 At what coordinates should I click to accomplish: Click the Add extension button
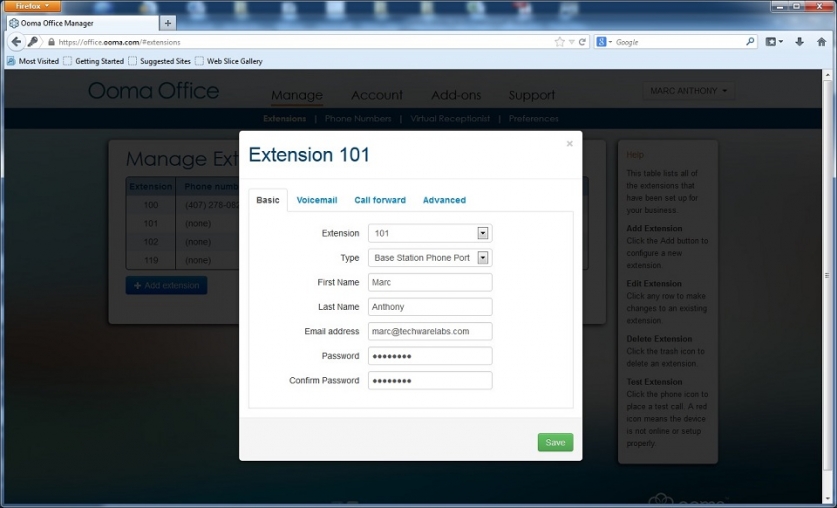pyautogui.click(x=167, y=285)
